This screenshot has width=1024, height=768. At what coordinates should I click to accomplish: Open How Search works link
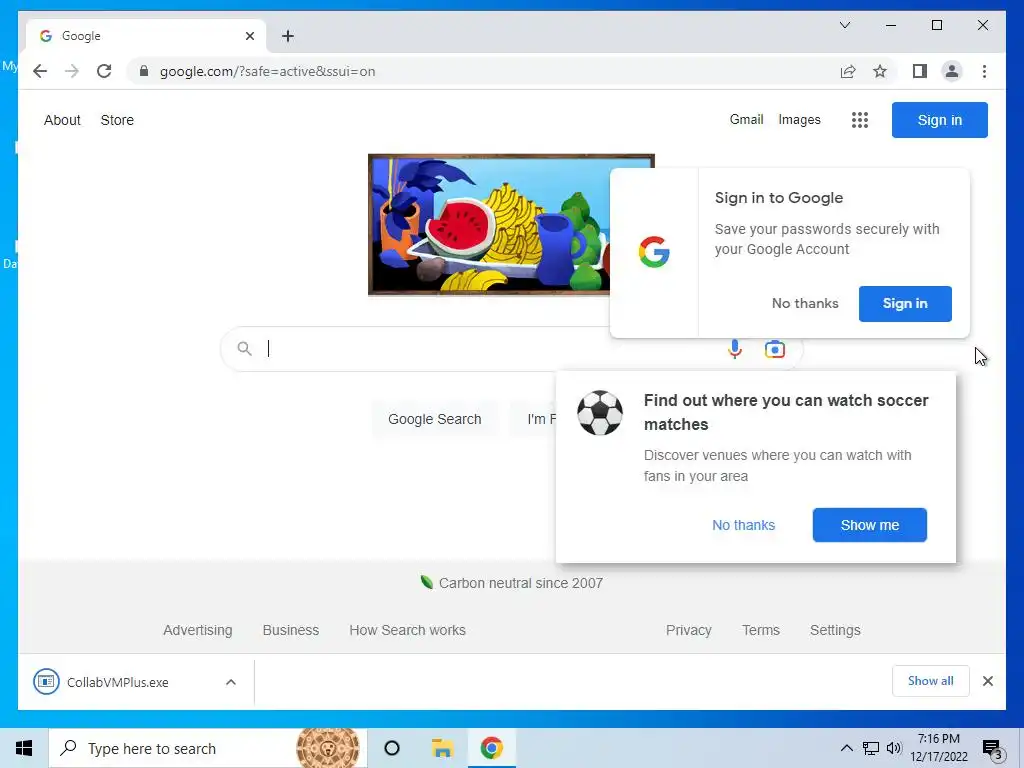pos(408,630)
